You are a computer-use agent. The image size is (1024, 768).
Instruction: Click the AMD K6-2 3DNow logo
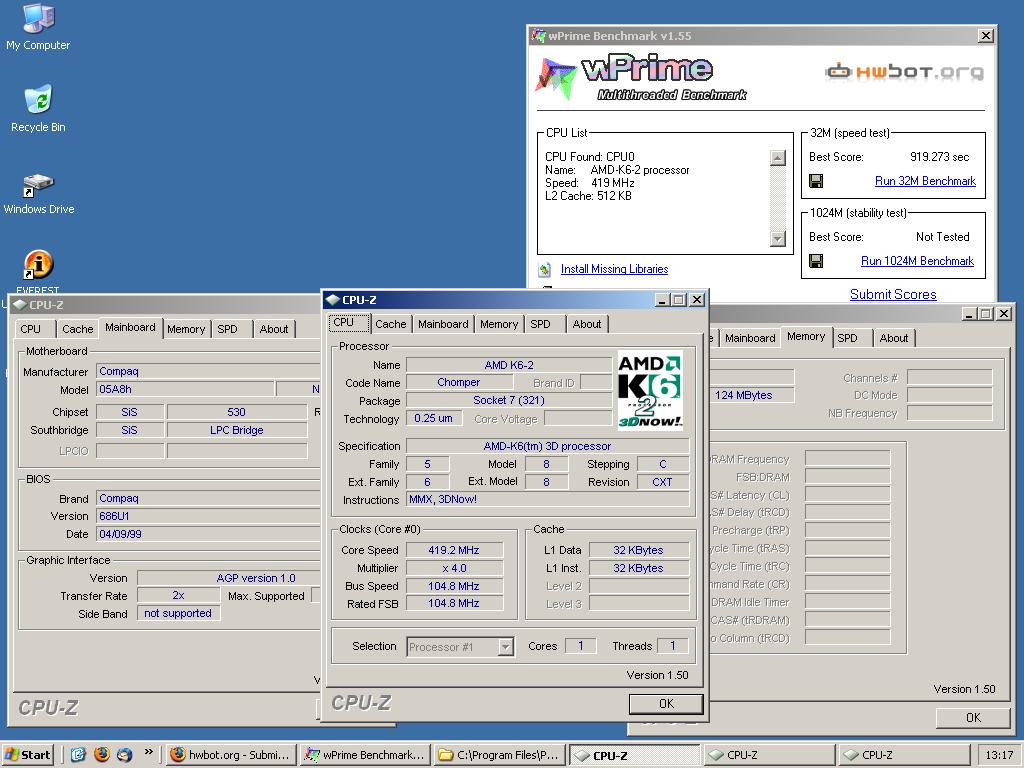click(x=650, y=390)
